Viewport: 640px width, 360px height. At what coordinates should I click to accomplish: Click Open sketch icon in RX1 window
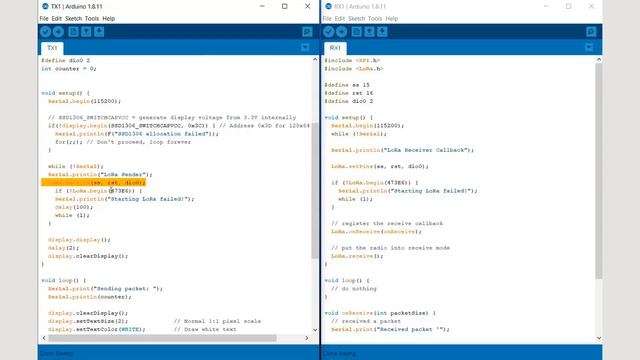coord(369,31)
